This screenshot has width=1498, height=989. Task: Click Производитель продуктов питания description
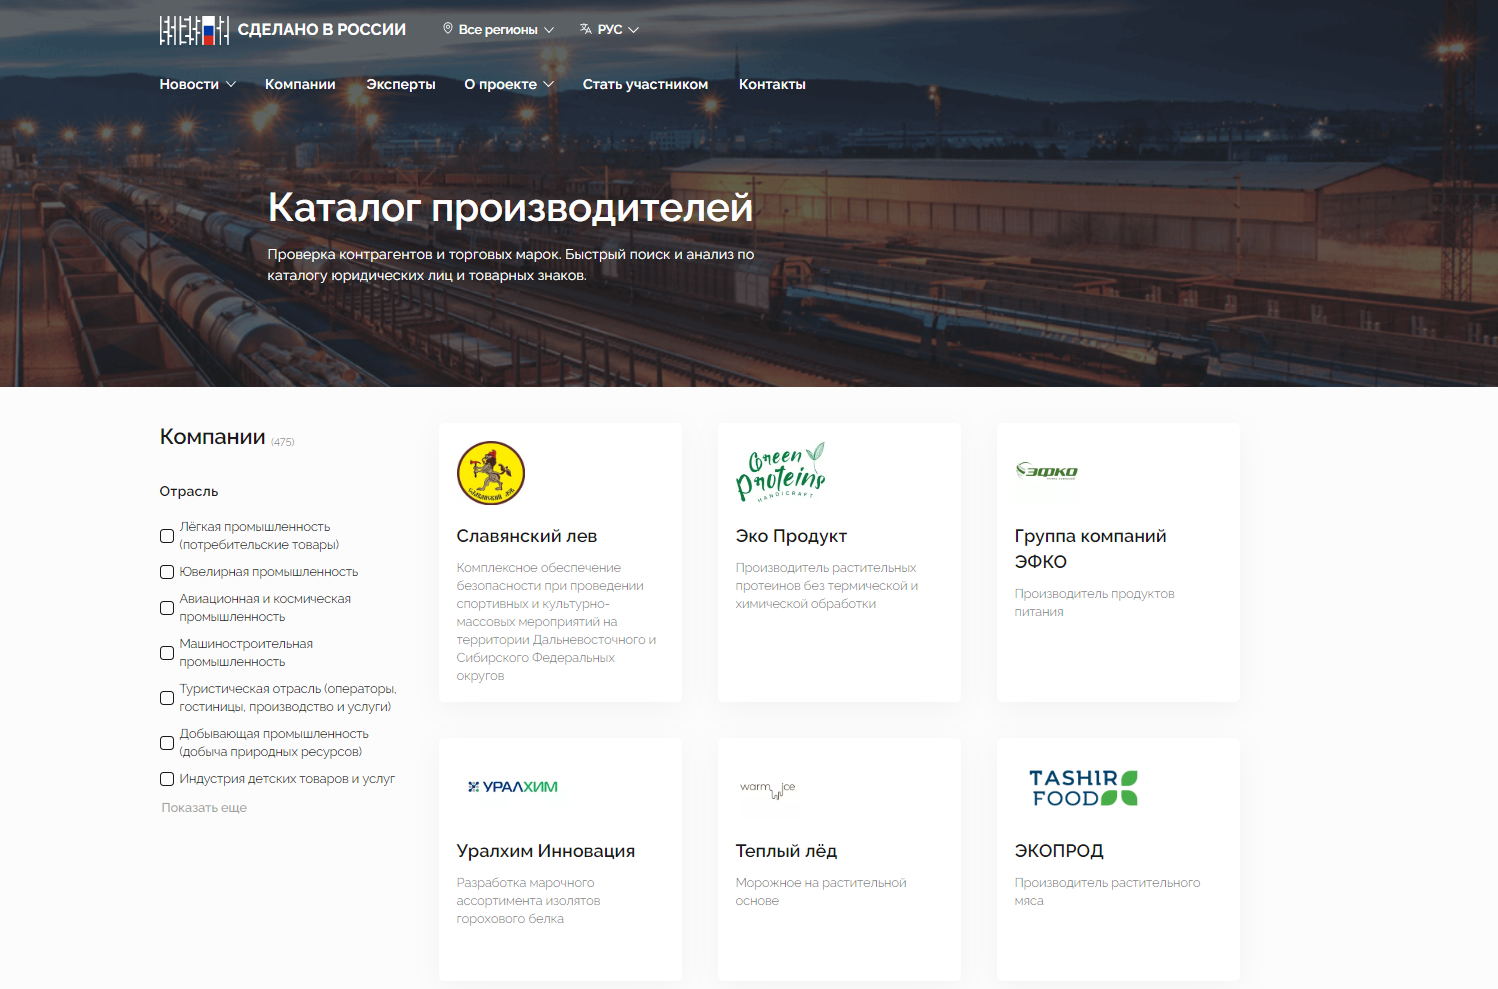[x=1095, y=603]
